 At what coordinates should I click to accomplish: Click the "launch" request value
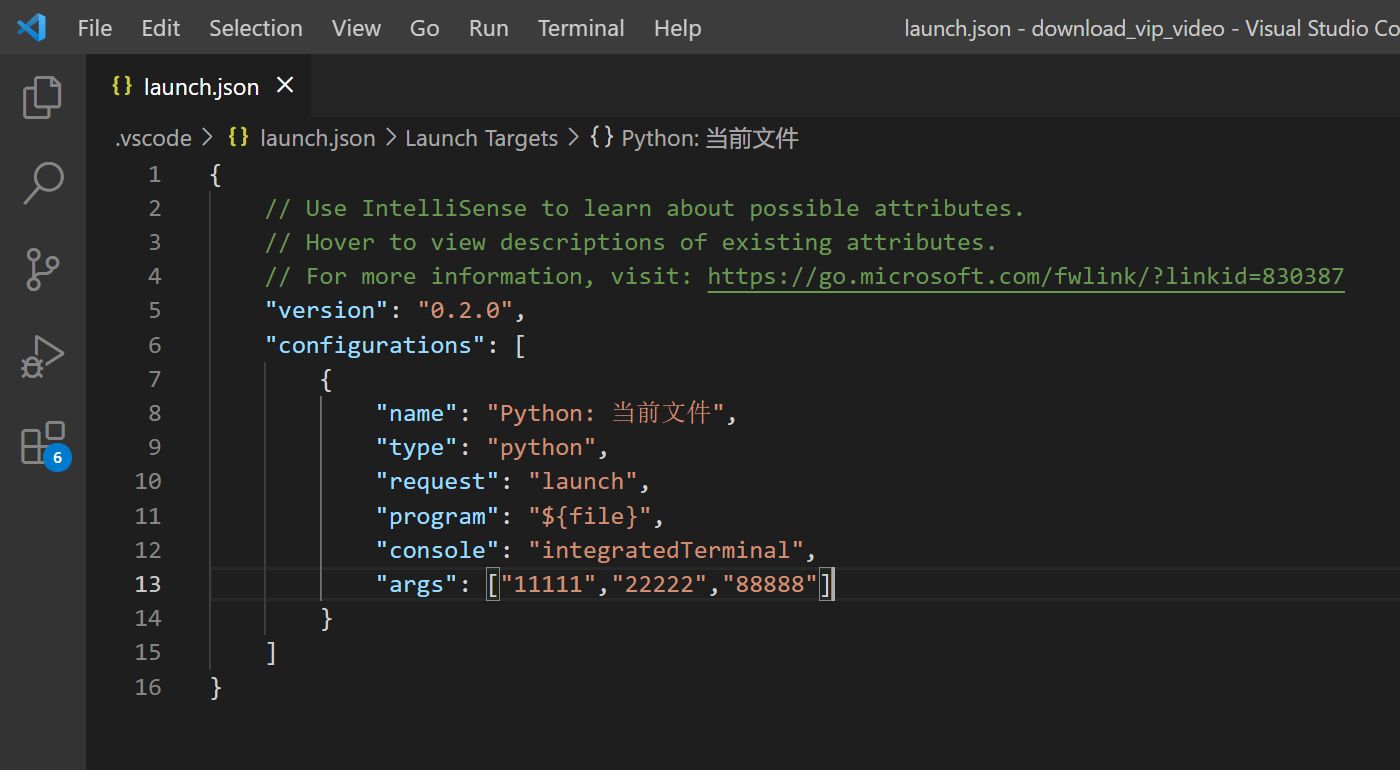(x=583, y=481)
